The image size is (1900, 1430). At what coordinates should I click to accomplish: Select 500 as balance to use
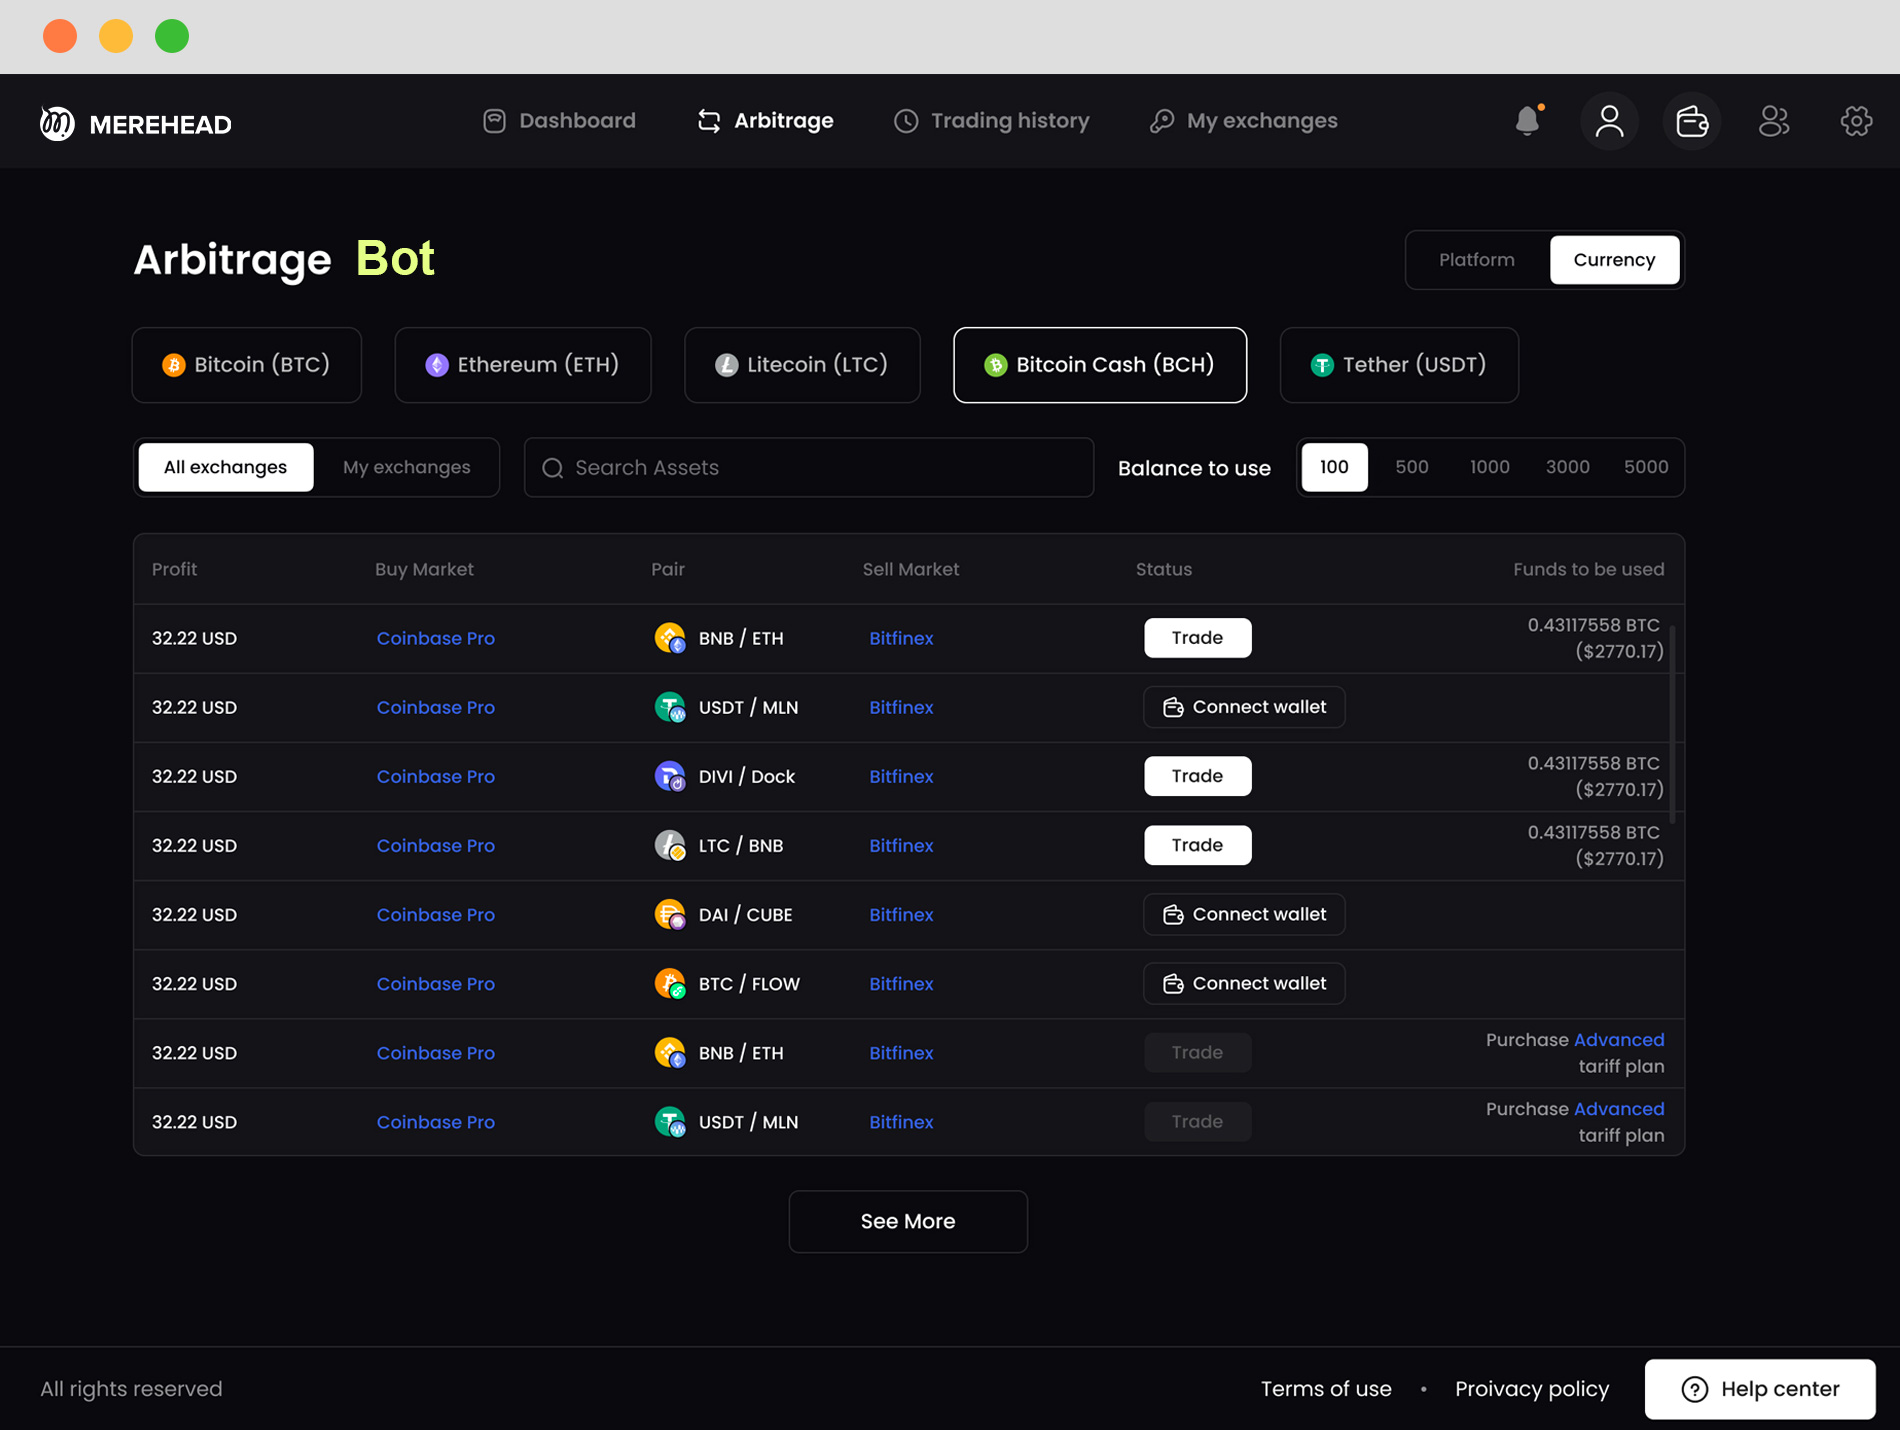1411,467
